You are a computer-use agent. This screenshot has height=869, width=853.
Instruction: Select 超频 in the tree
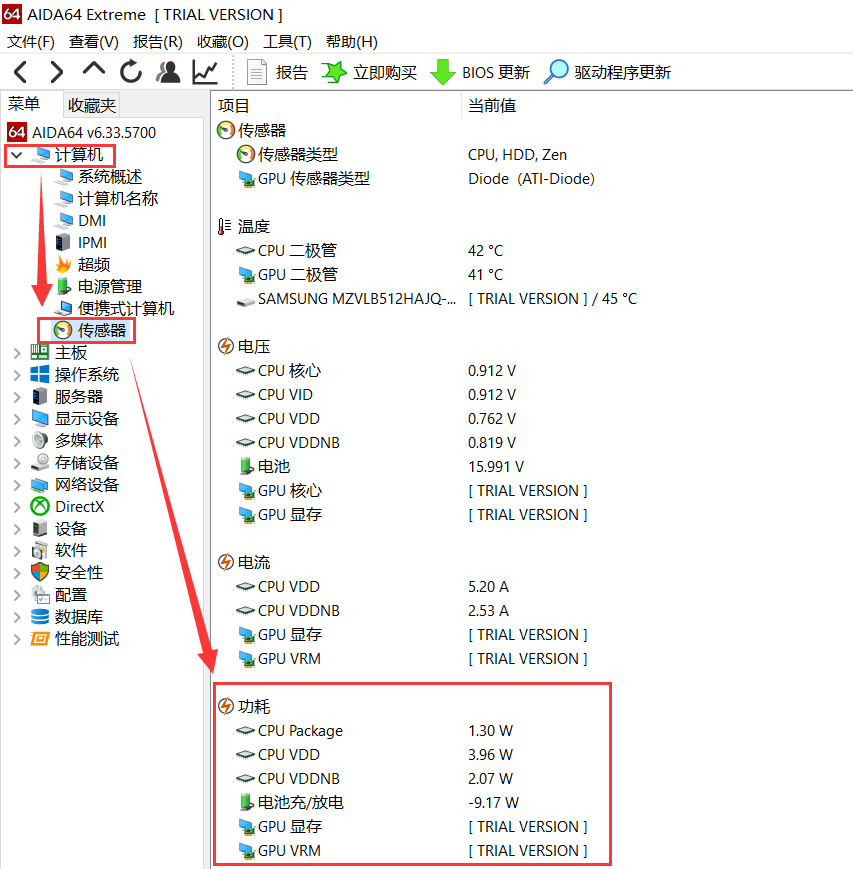[x=94, y=265]
